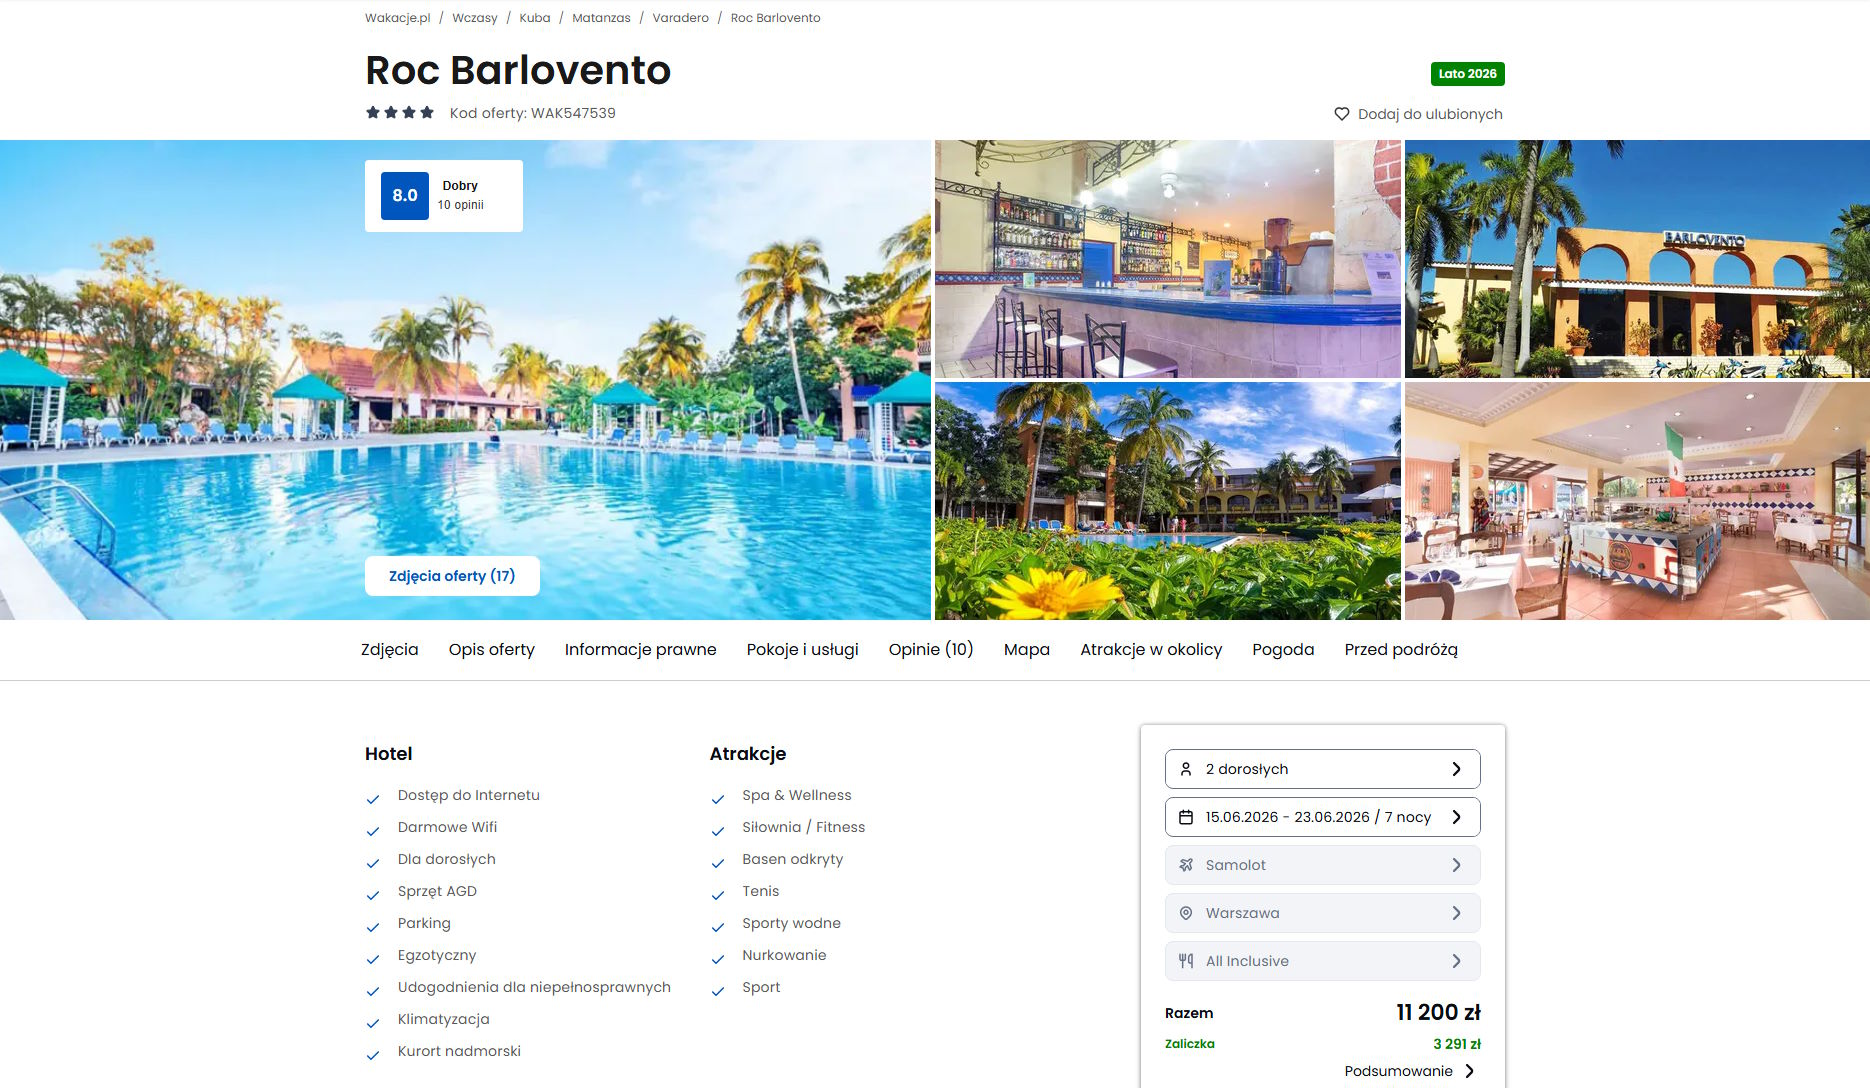Open the date range 15.06.2026 selector chevron

click(x=1457, y=817)
